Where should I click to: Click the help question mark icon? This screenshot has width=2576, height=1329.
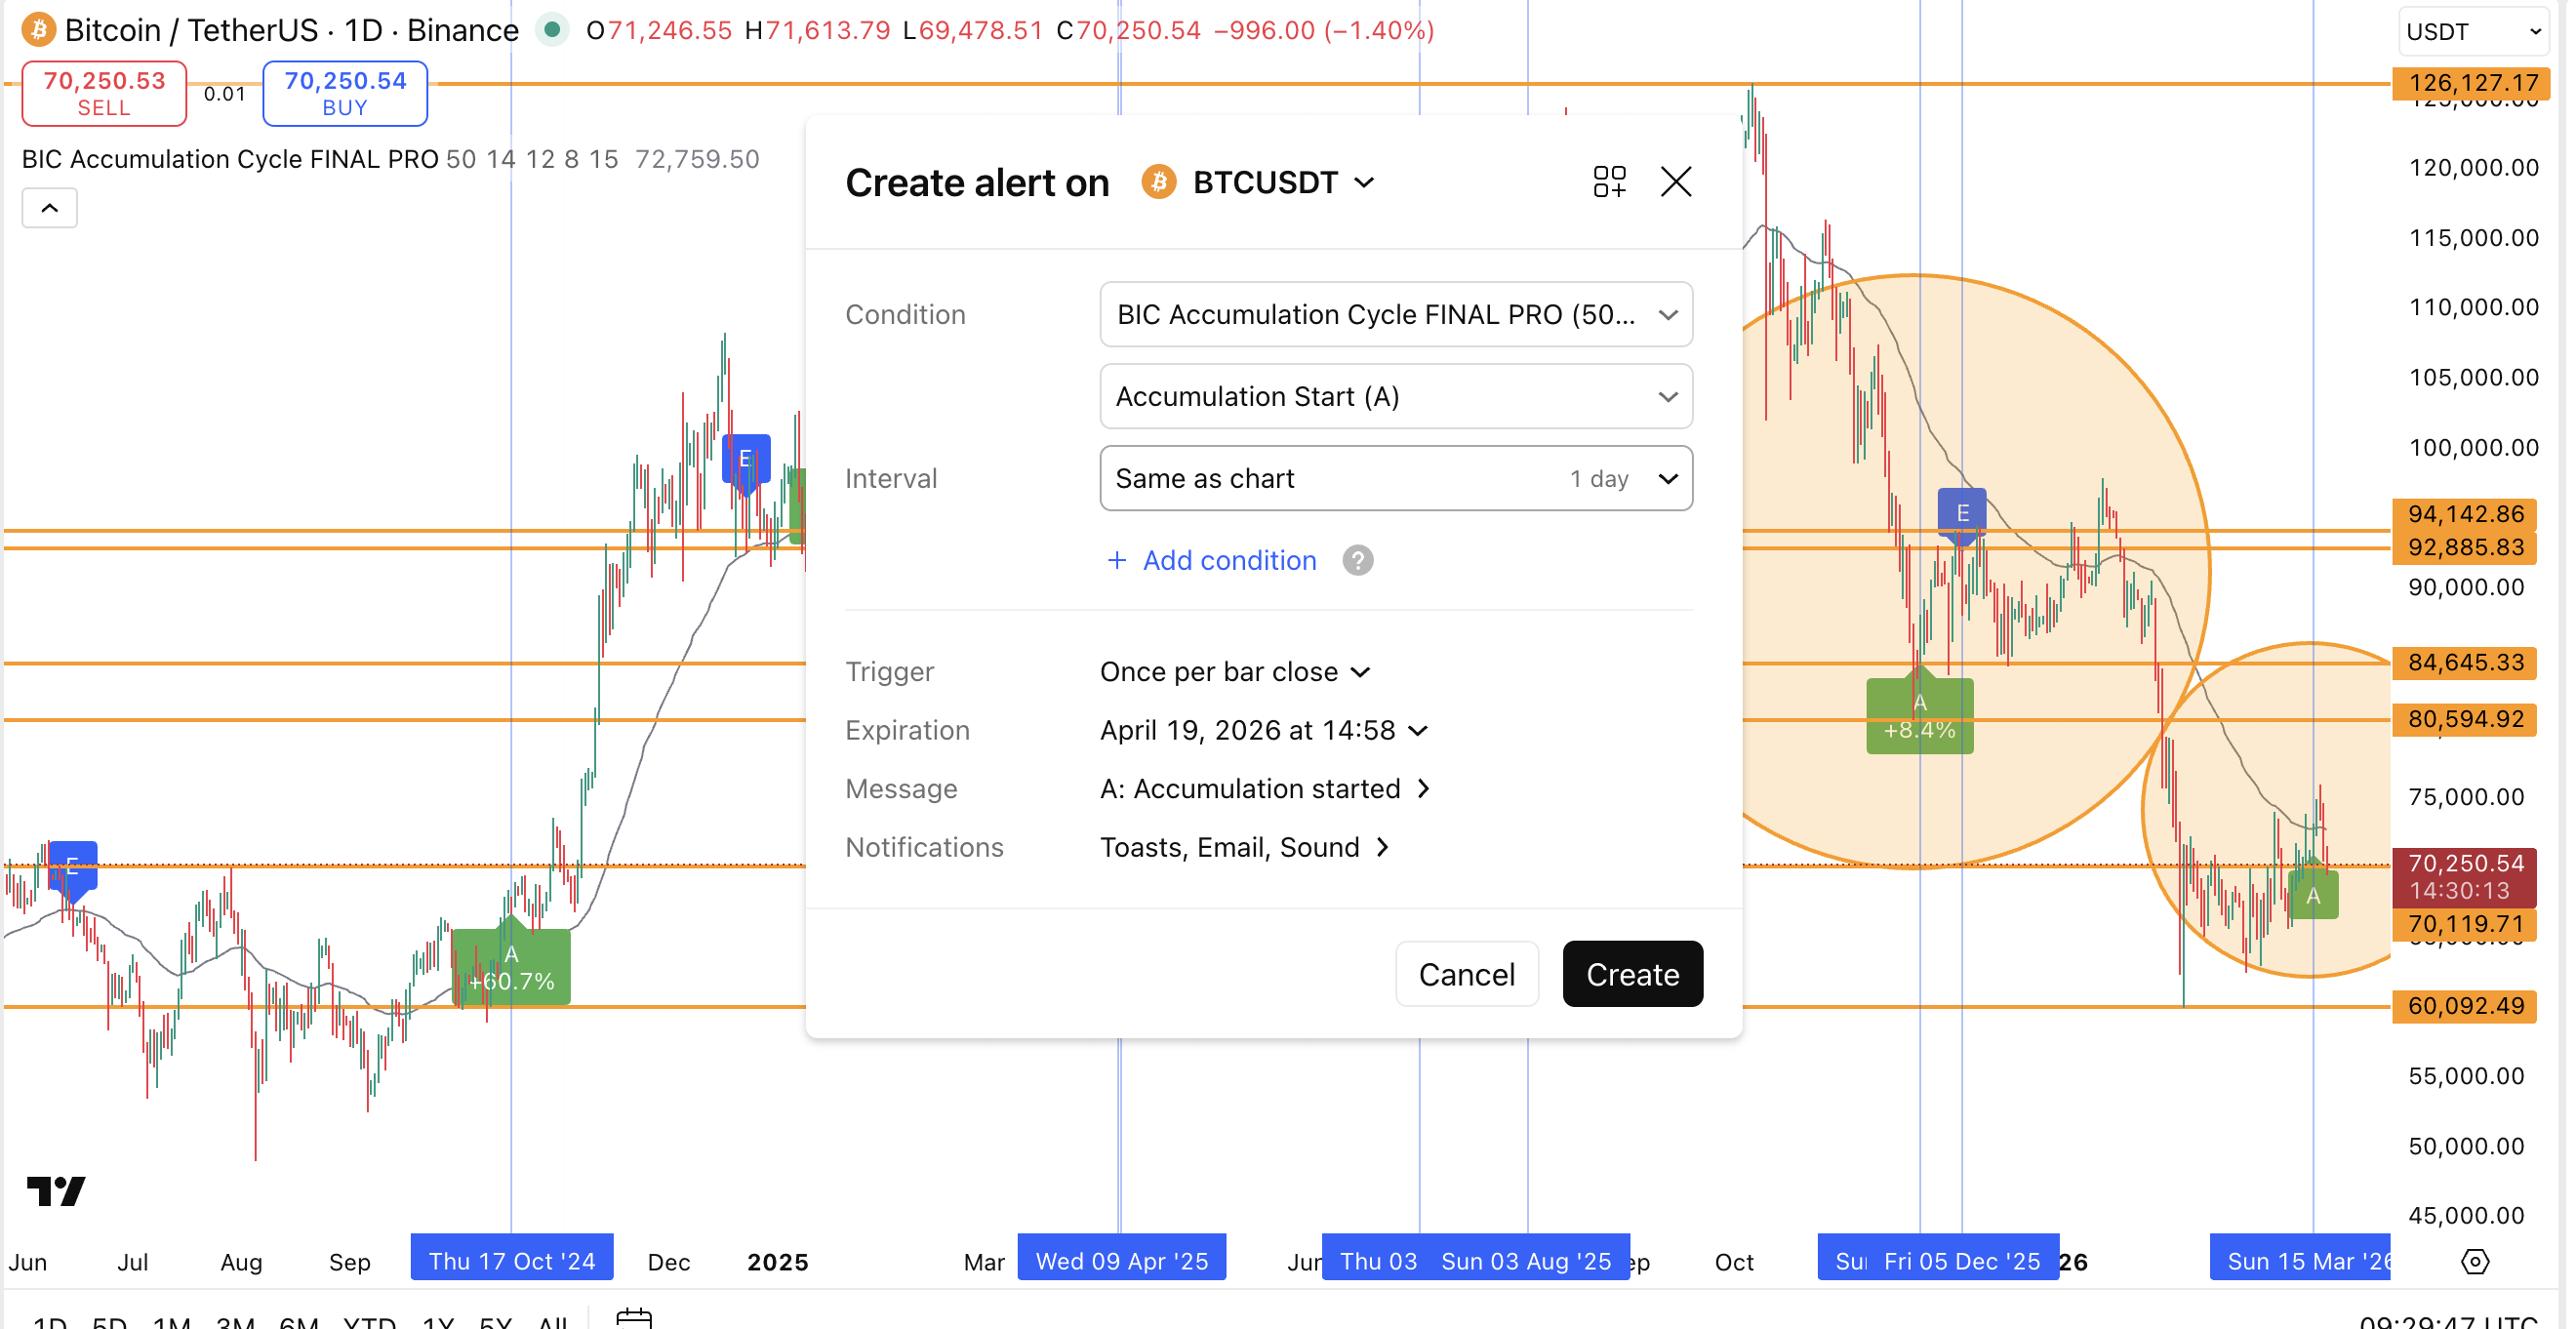coord(1357,560)
